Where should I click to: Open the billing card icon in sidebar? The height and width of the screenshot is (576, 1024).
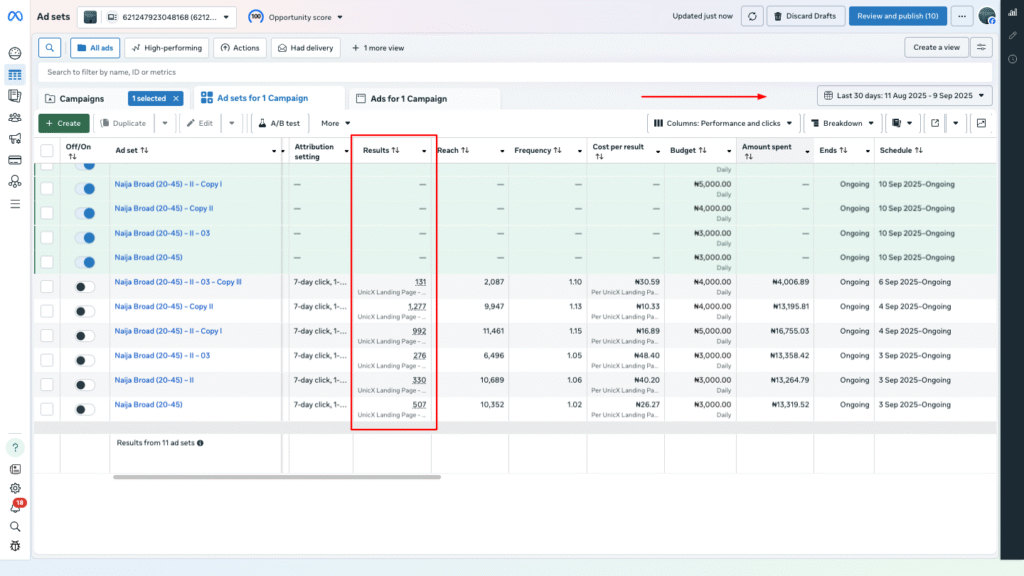(x=15, y=160)
